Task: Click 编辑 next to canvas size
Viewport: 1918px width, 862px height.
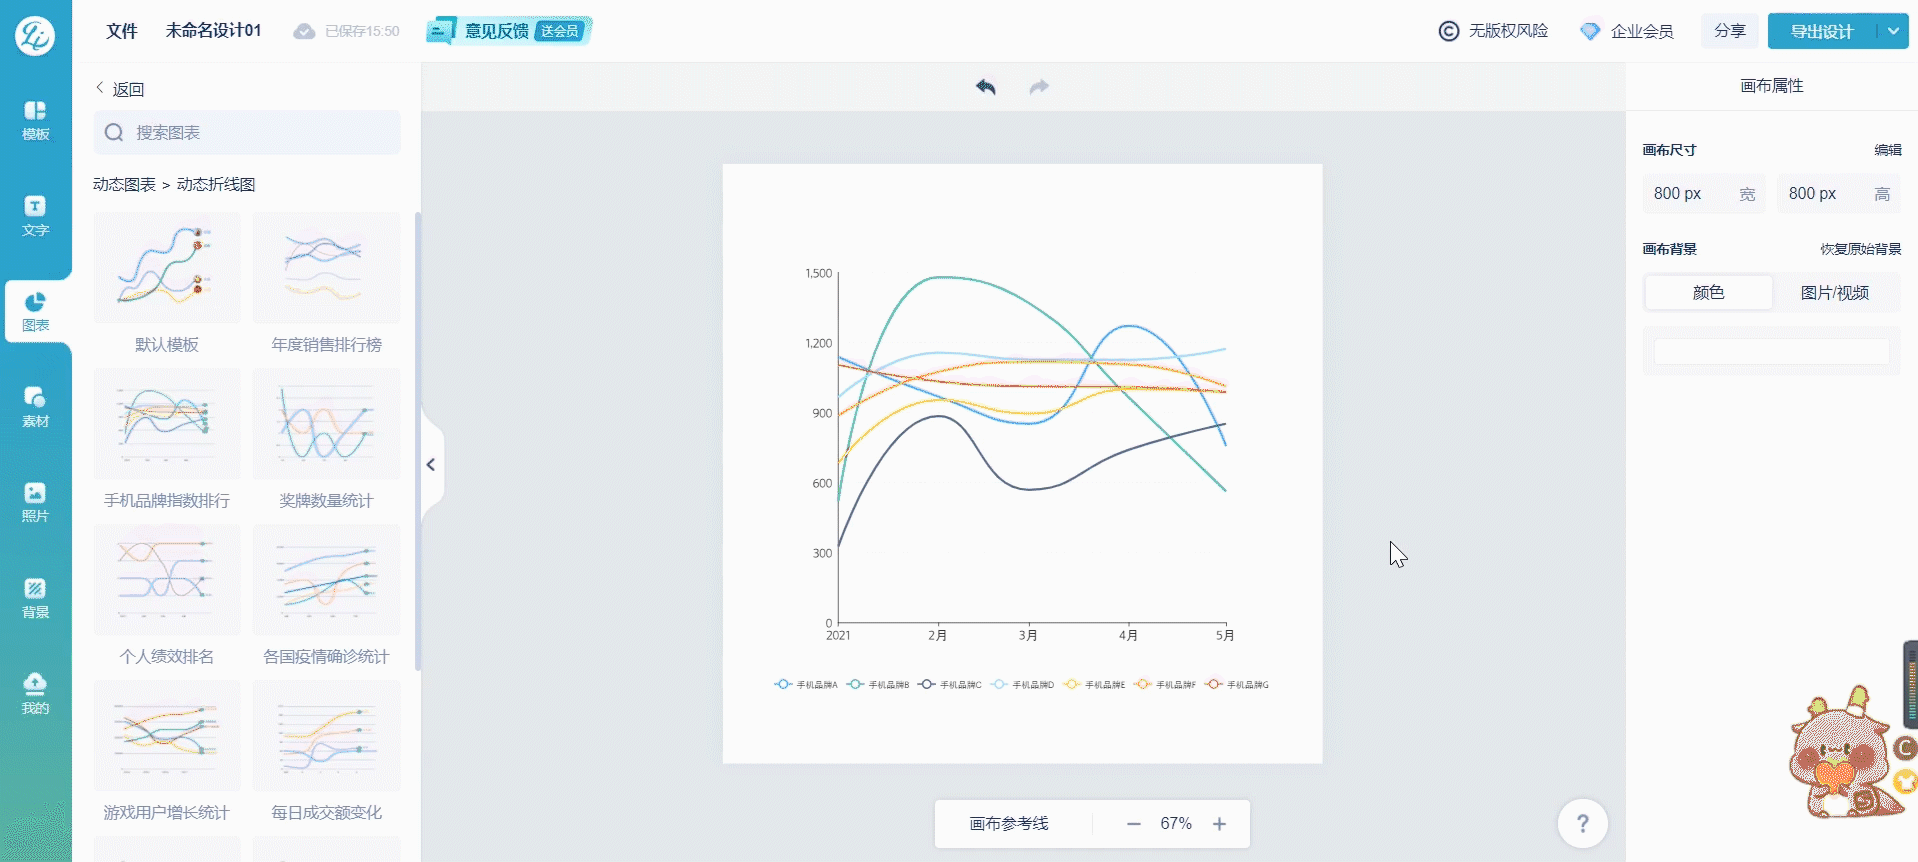Action: (1887, 150)
